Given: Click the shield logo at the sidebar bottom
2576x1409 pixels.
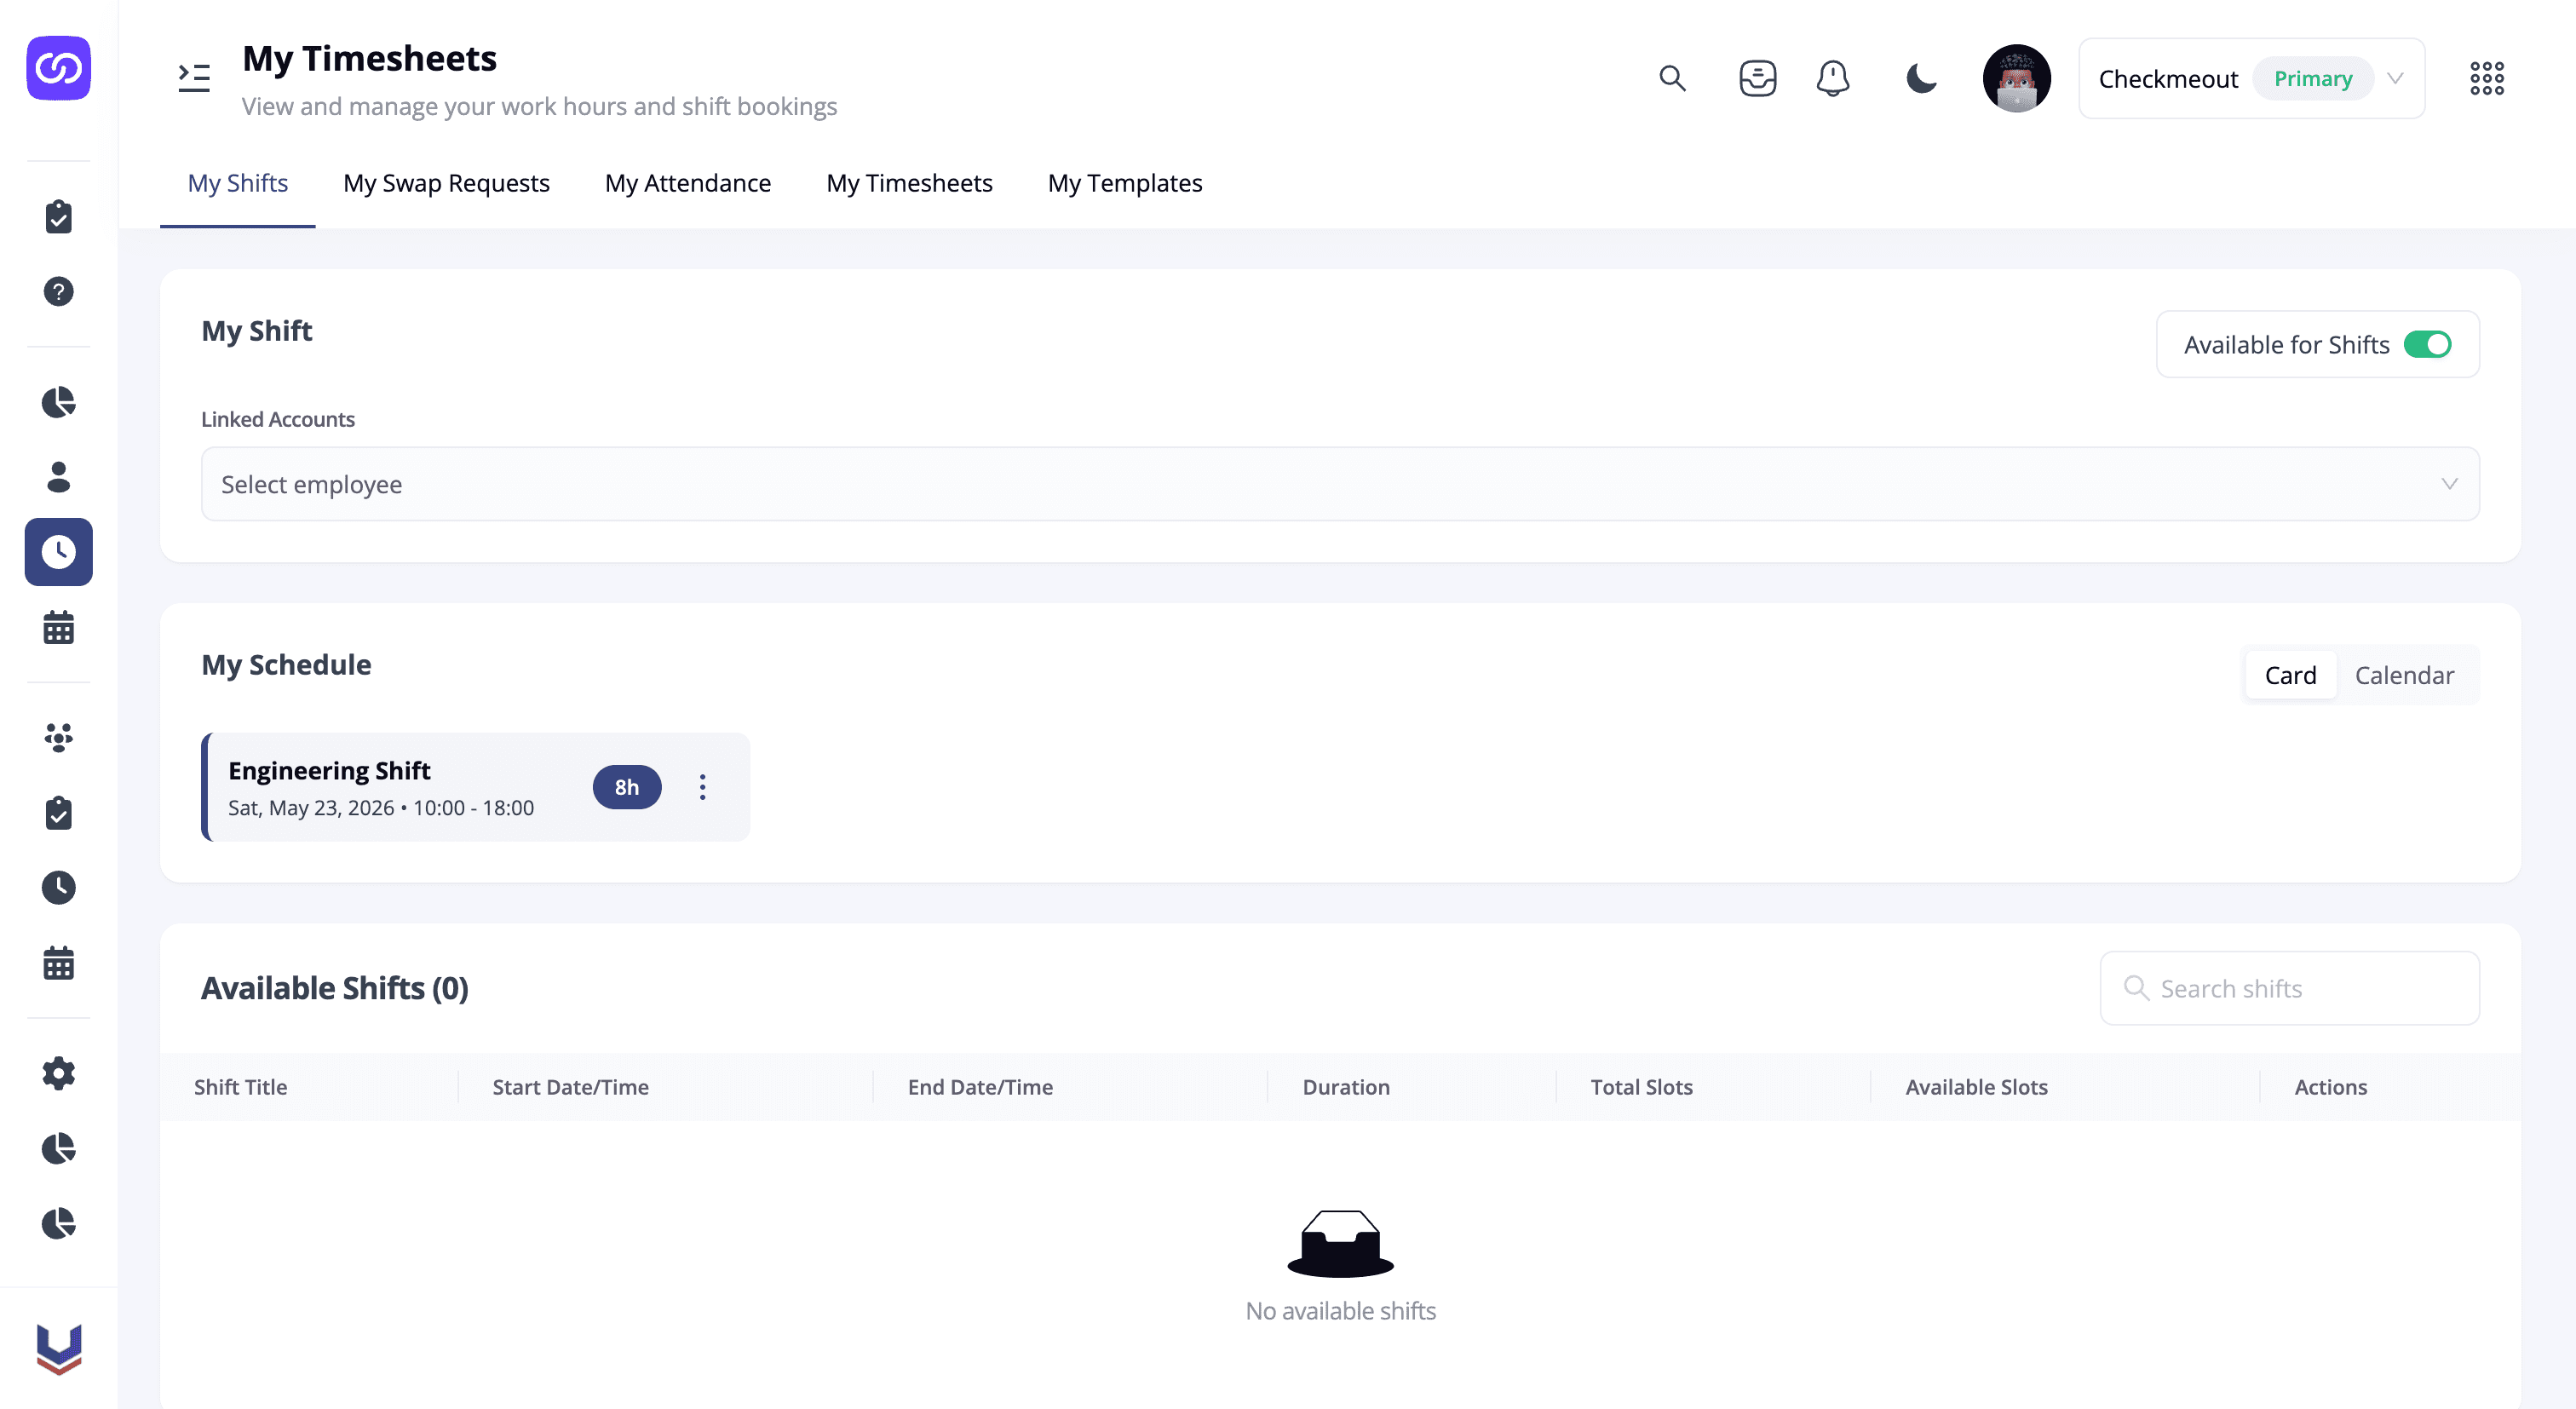Looking at the screenshot, I should [58, 1349].
